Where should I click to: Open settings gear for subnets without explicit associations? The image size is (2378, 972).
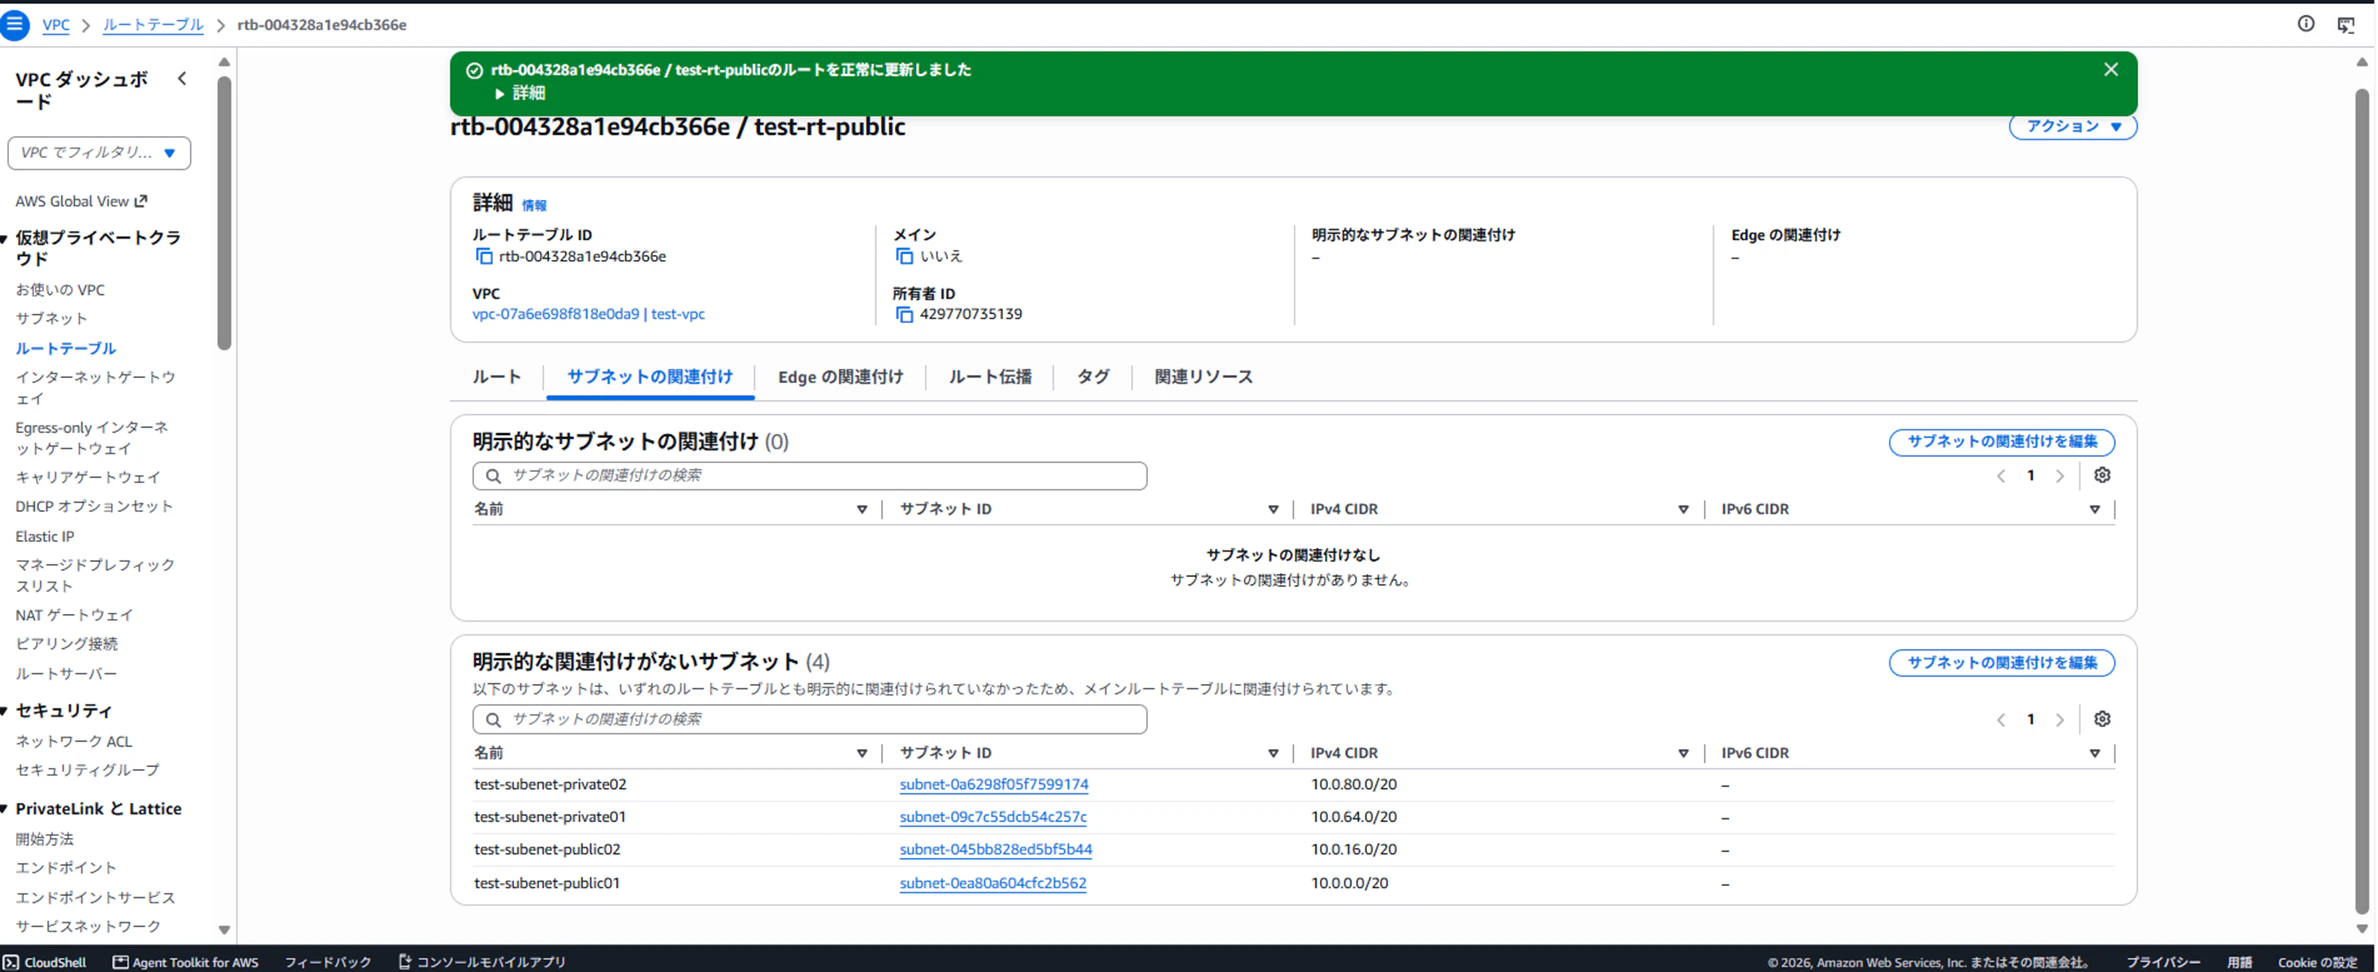2102,719
